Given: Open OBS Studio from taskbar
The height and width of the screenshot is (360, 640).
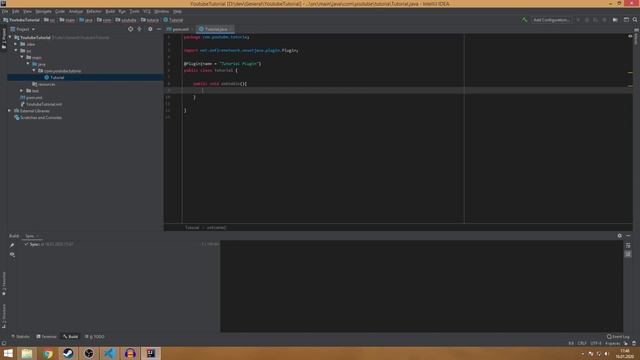Looking at the screenshot, I should pos(89,353).
